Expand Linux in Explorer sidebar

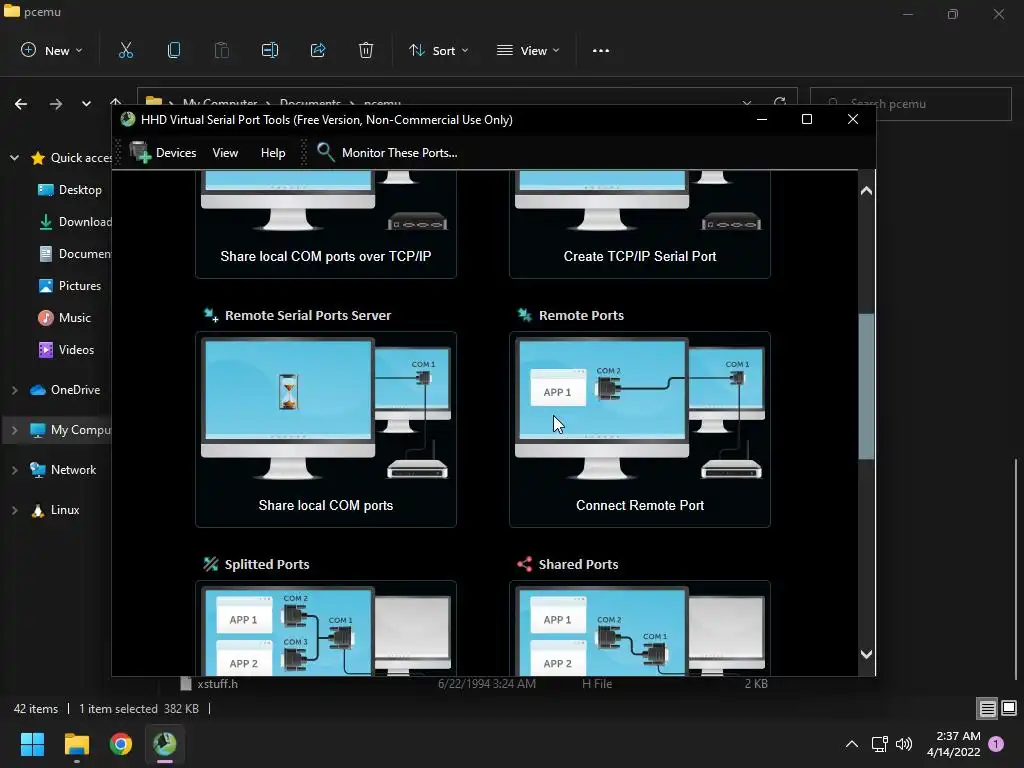[14, 510]
